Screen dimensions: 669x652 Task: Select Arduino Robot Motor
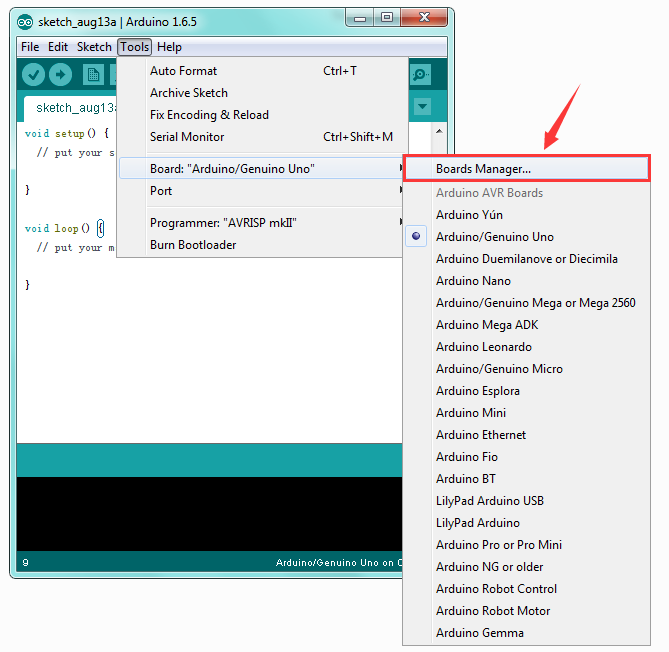526,611
